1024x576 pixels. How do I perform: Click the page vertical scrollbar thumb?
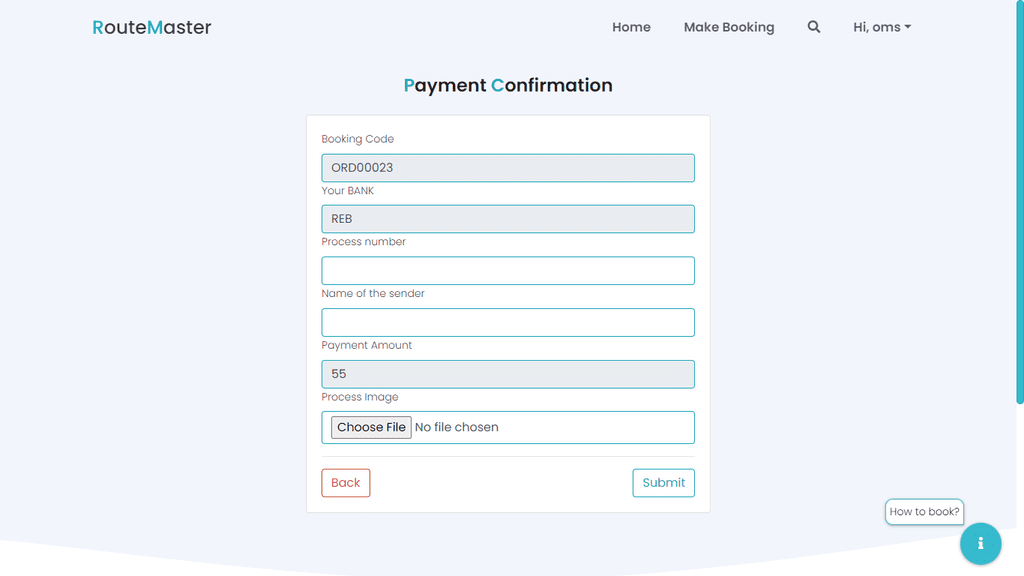(1019, 202)
